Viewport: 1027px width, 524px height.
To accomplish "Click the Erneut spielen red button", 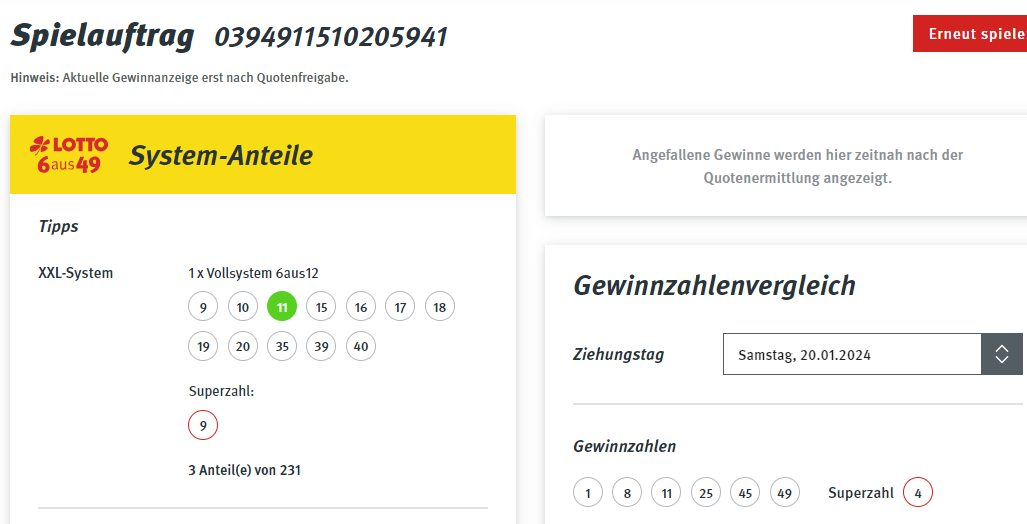I will pos(970,33).
